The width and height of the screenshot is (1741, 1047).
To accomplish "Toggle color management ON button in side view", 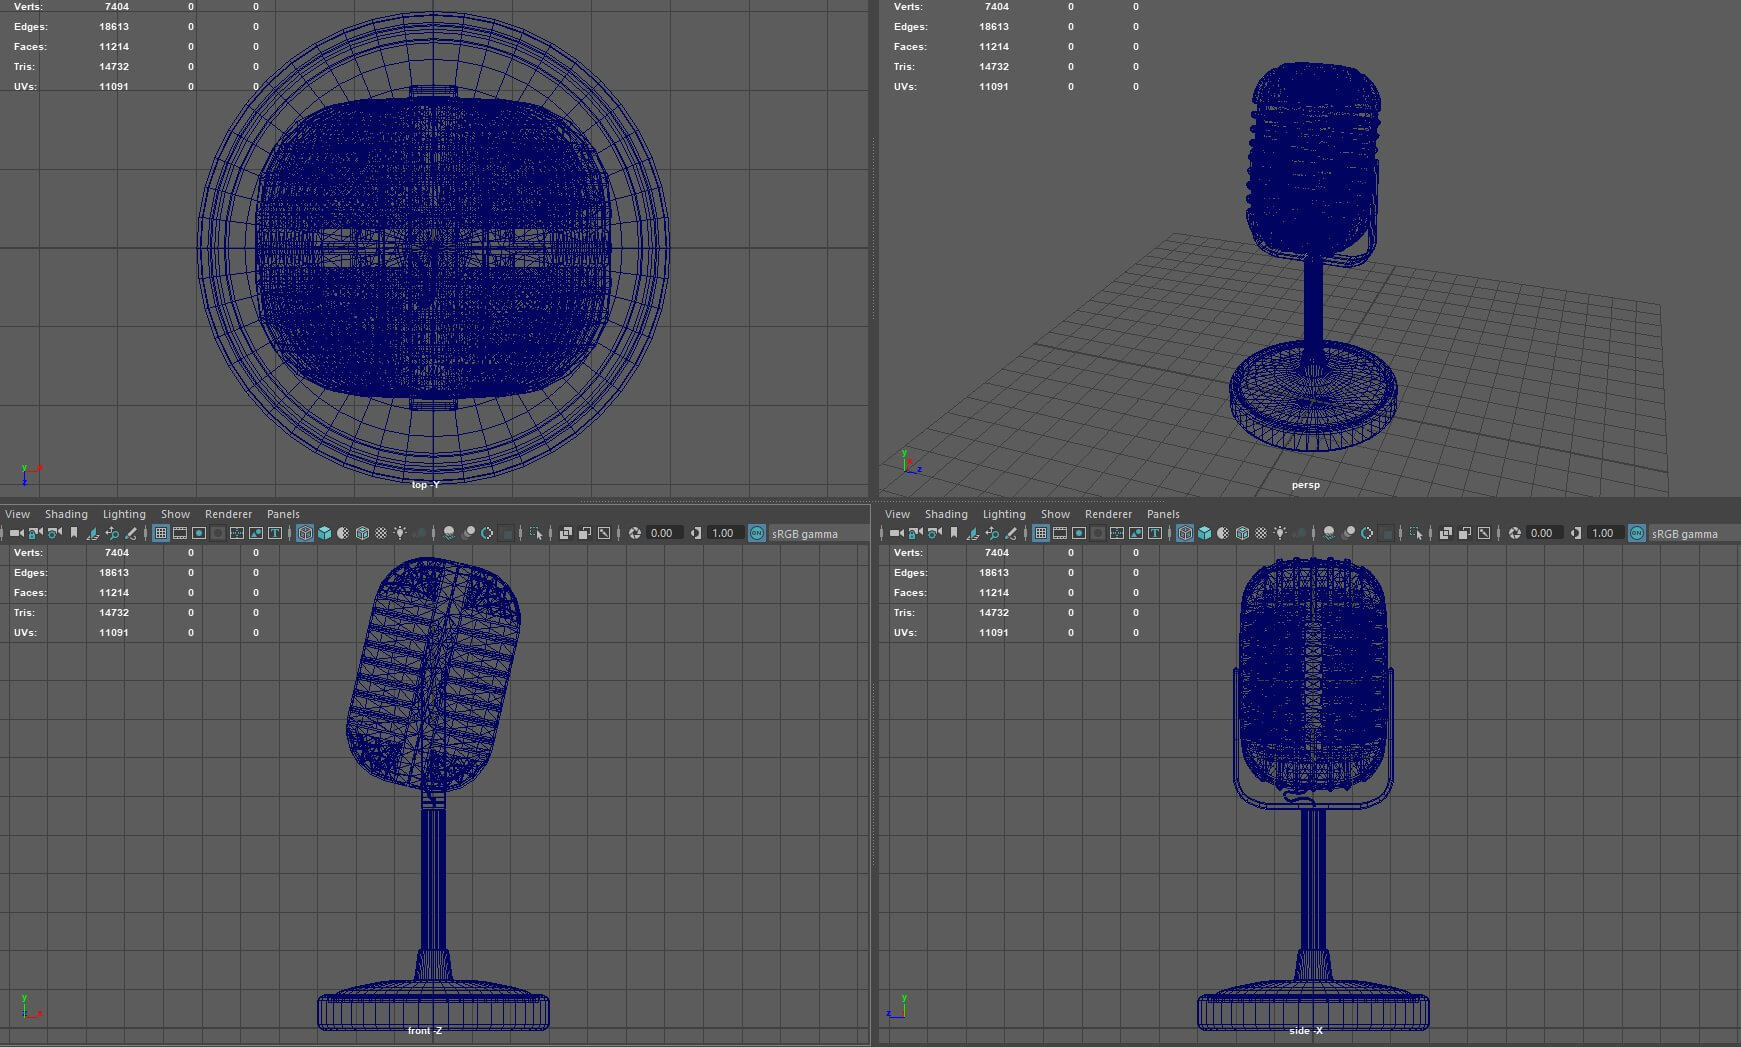I will pyautogui.click(x=1636, y=533).
